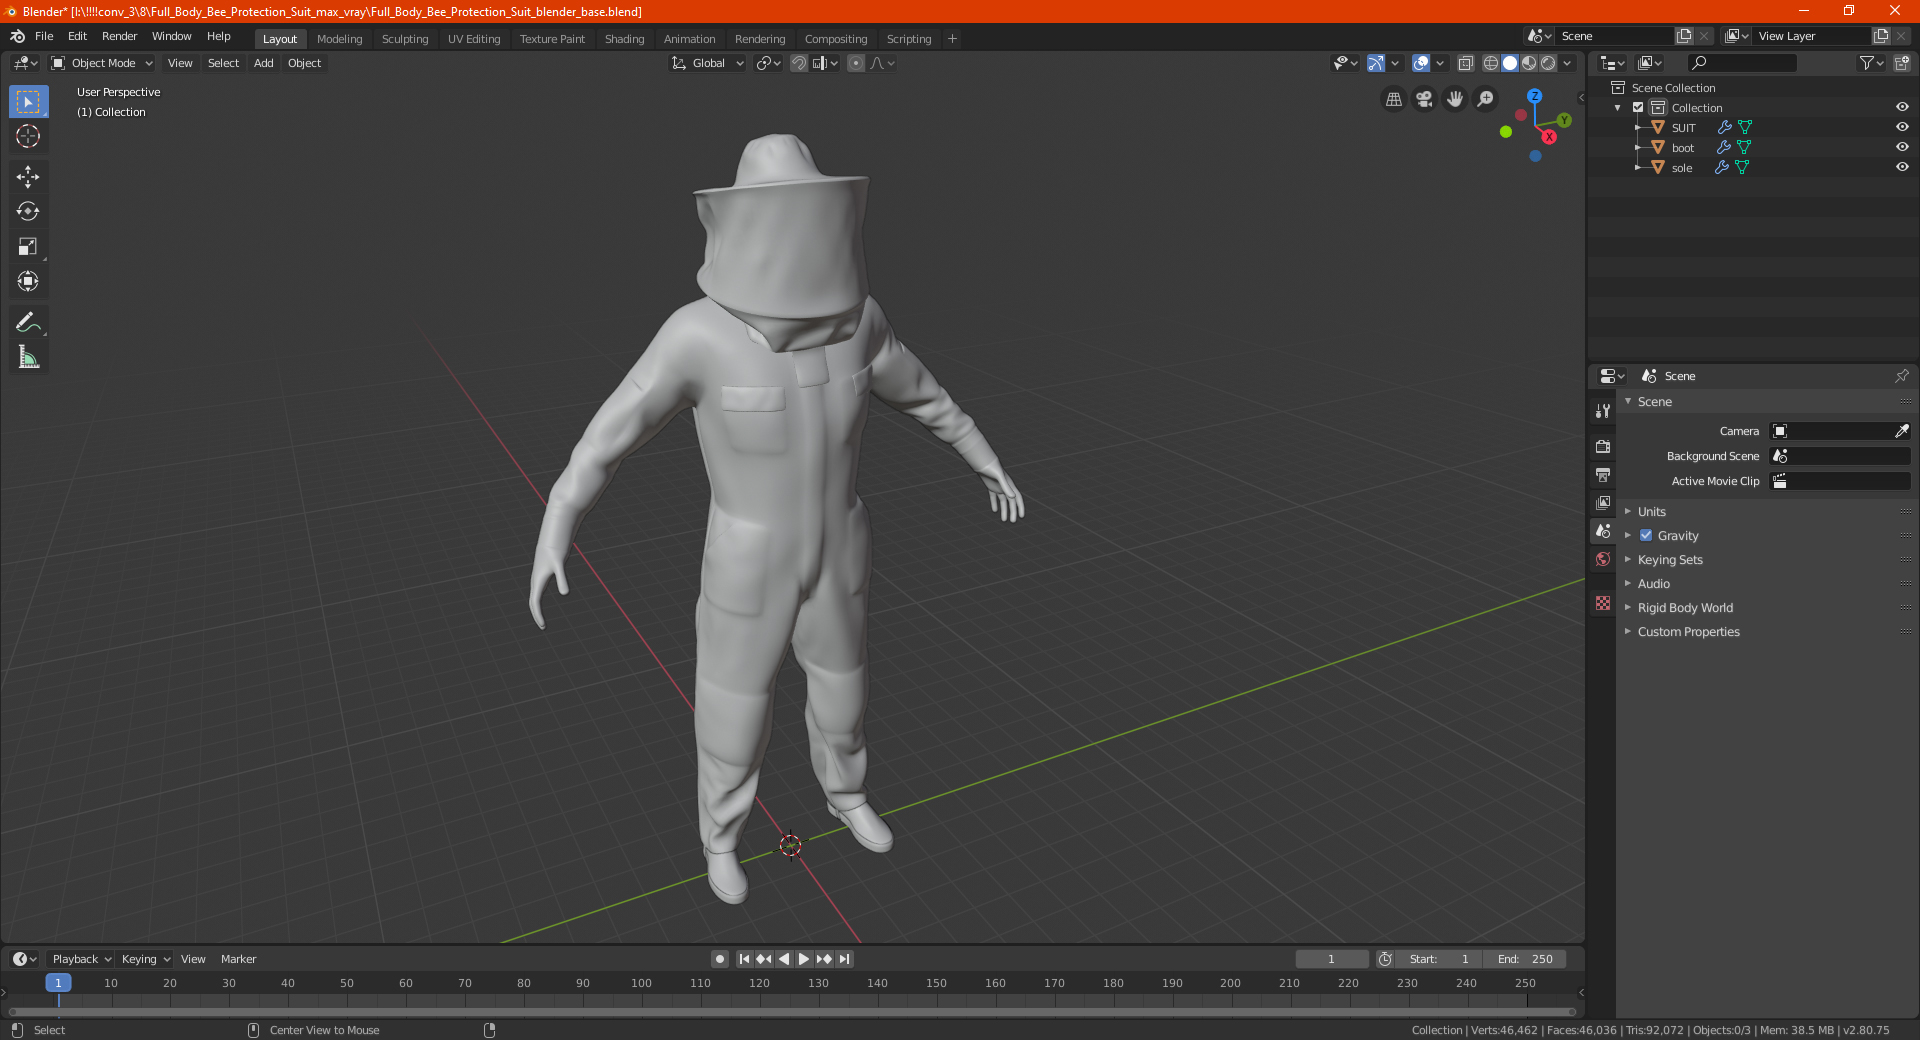
Task: Open the Object Mode dropdown
Action: (x=102, y=63)
